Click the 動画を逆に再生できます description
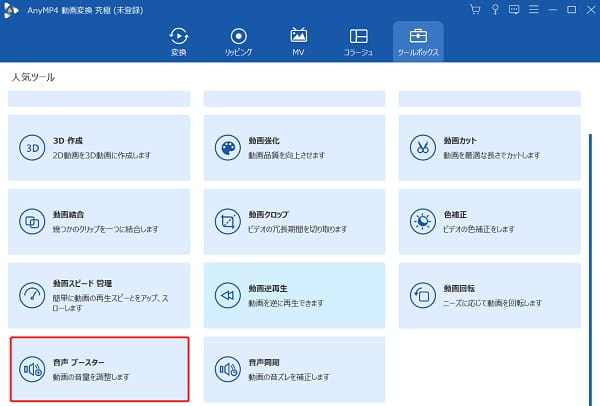This screenshot has width=600, height=406. pos(286,303)
